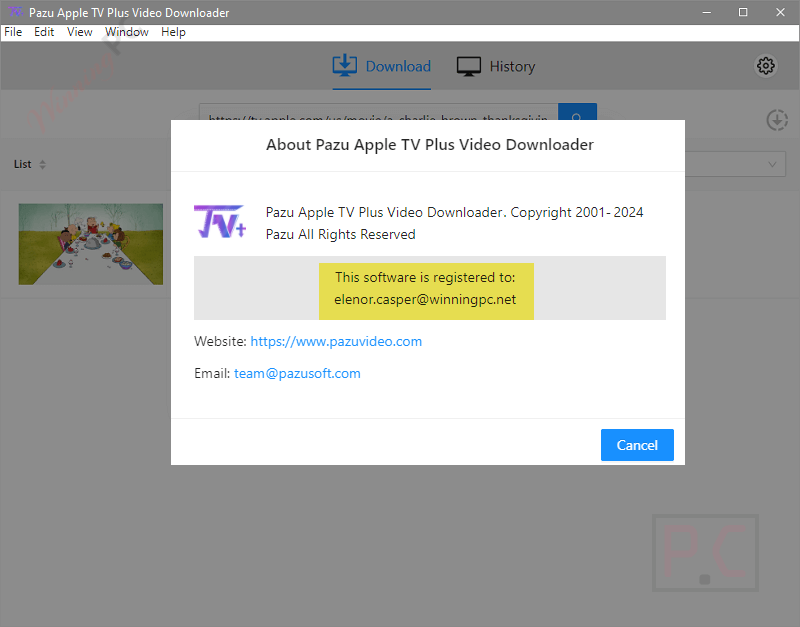The height and width of the screenshot is (627, 800).
Task: Click the About dialog title text
Action: point(430,145)
